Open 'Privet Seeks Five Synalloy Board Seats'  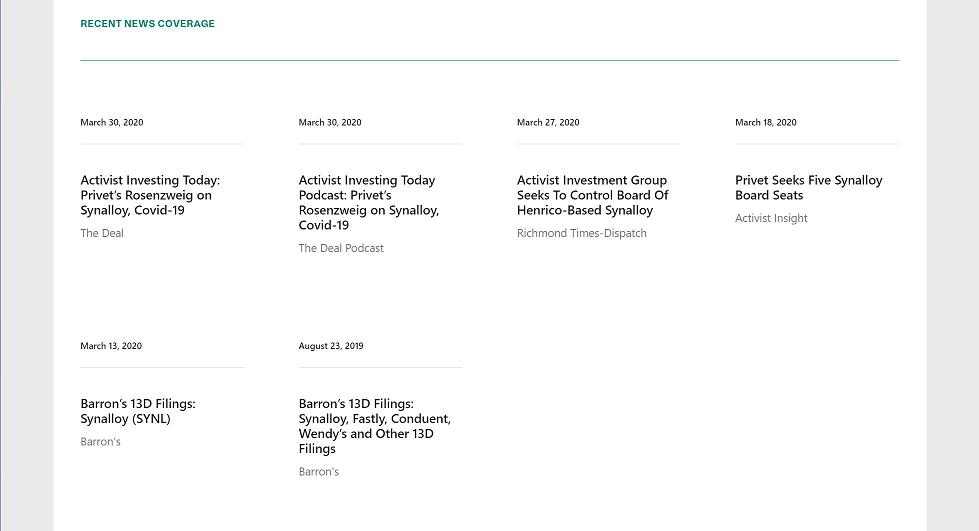(x=808, y=187)
